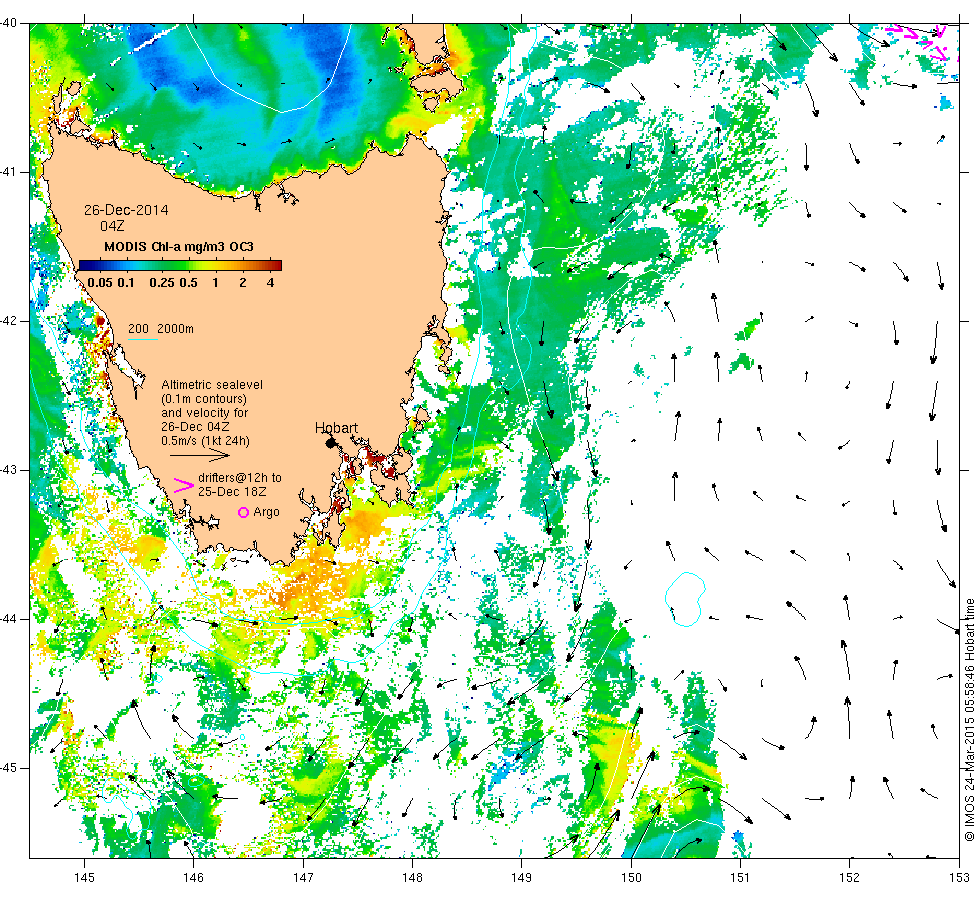Image resolution: width=980 pixels, height=900 pixels.
Task: Click the closed cyan contour loop near 150.5E
Action: (x=686, y=599)
